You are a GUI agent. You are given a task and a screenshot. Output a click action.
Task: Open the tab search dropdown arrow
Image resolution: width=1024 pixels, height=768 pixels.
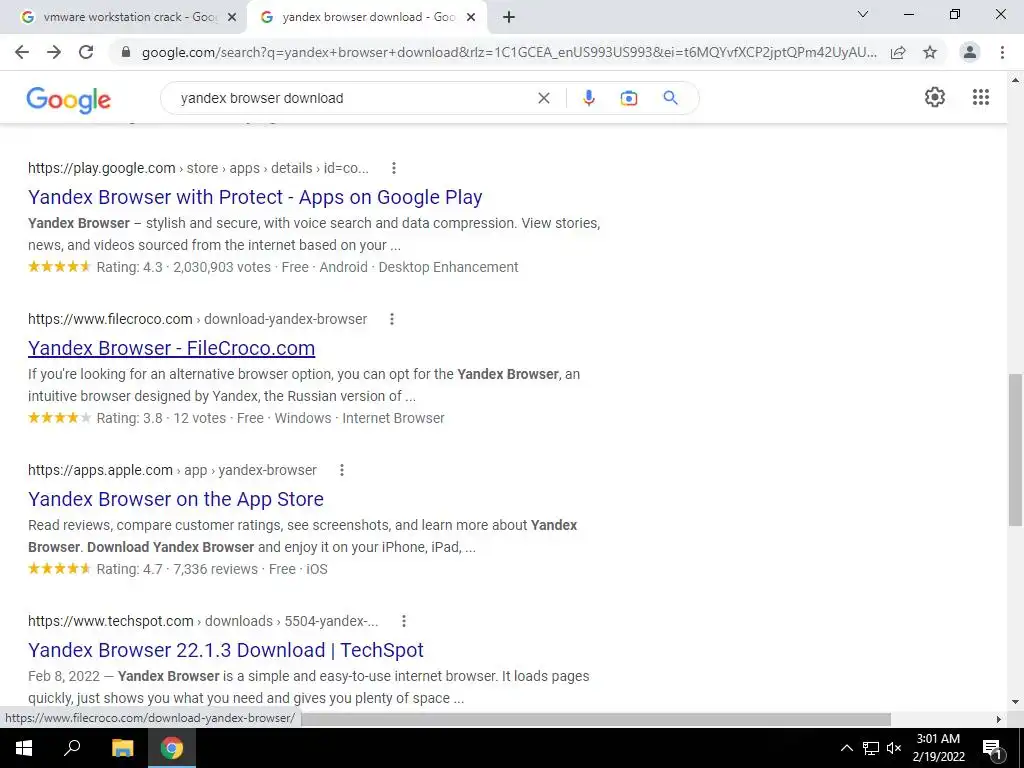pyautogui.click(x=863, y=14)
